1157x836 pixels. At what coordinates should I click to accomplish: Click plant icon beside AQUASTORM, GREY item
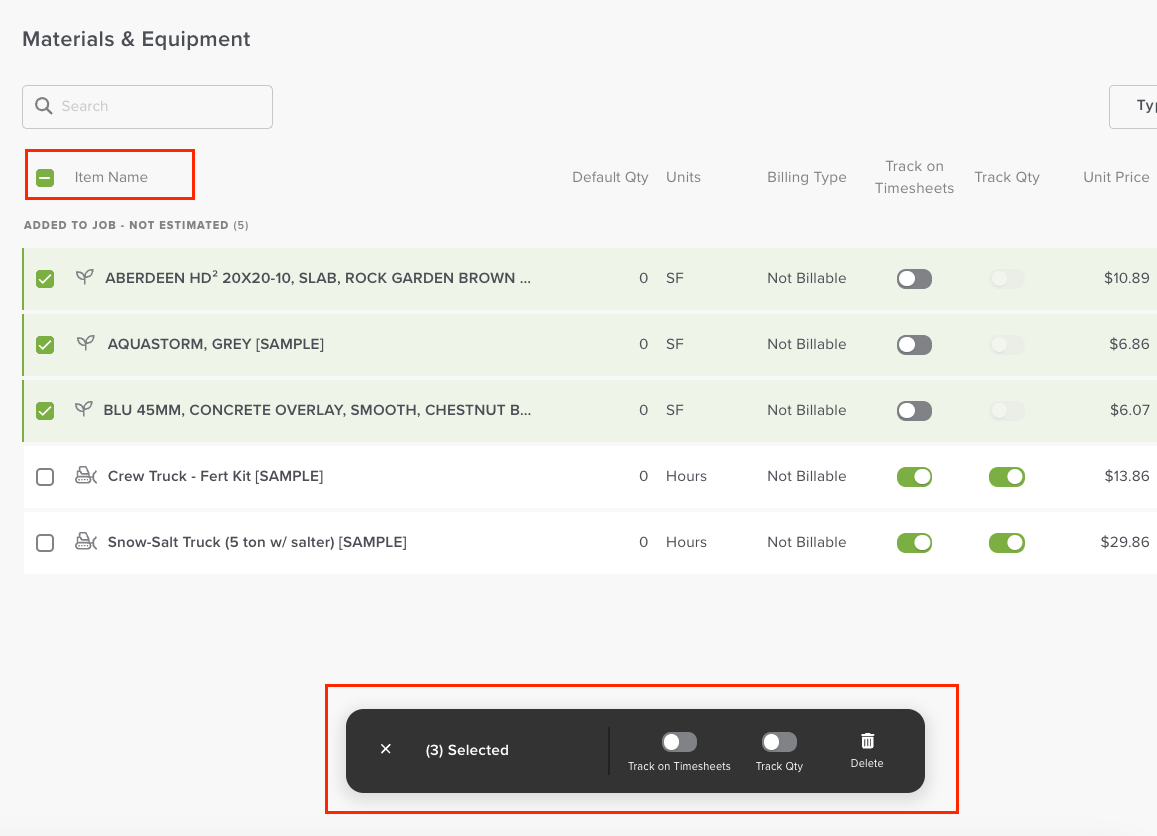tap(85, 344)
